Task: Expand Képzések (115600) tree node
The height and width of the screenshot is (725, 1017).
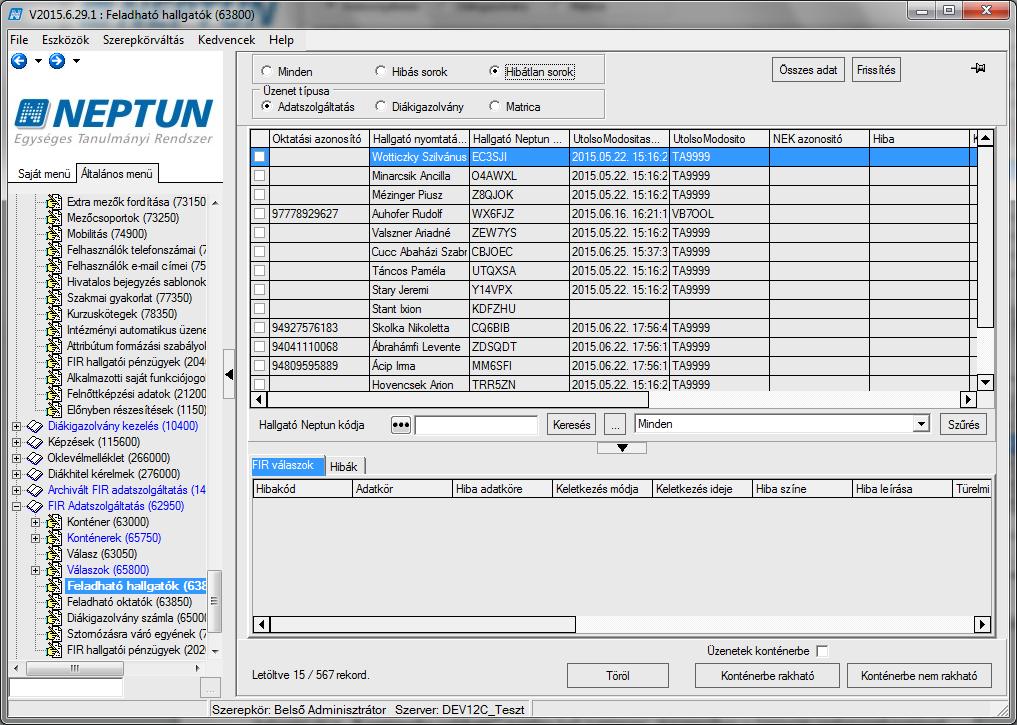Action: [x=16, y=442]
